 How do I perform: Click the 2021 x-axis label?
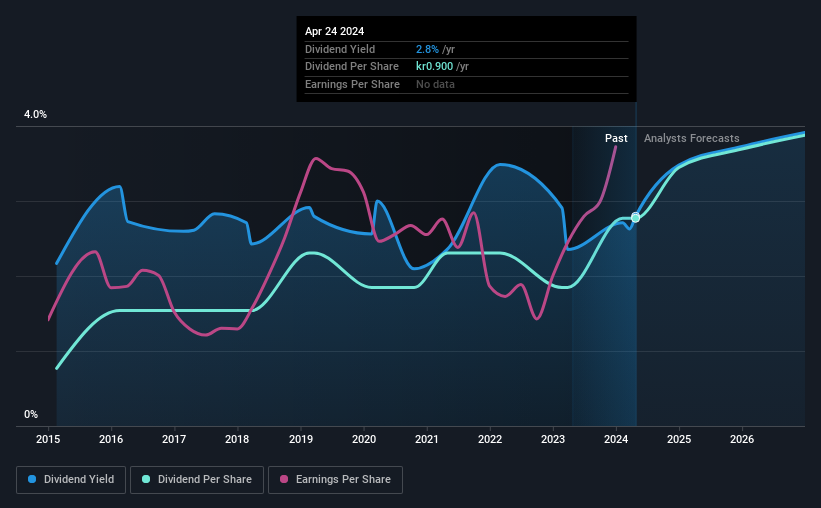[x=427, y=439]
